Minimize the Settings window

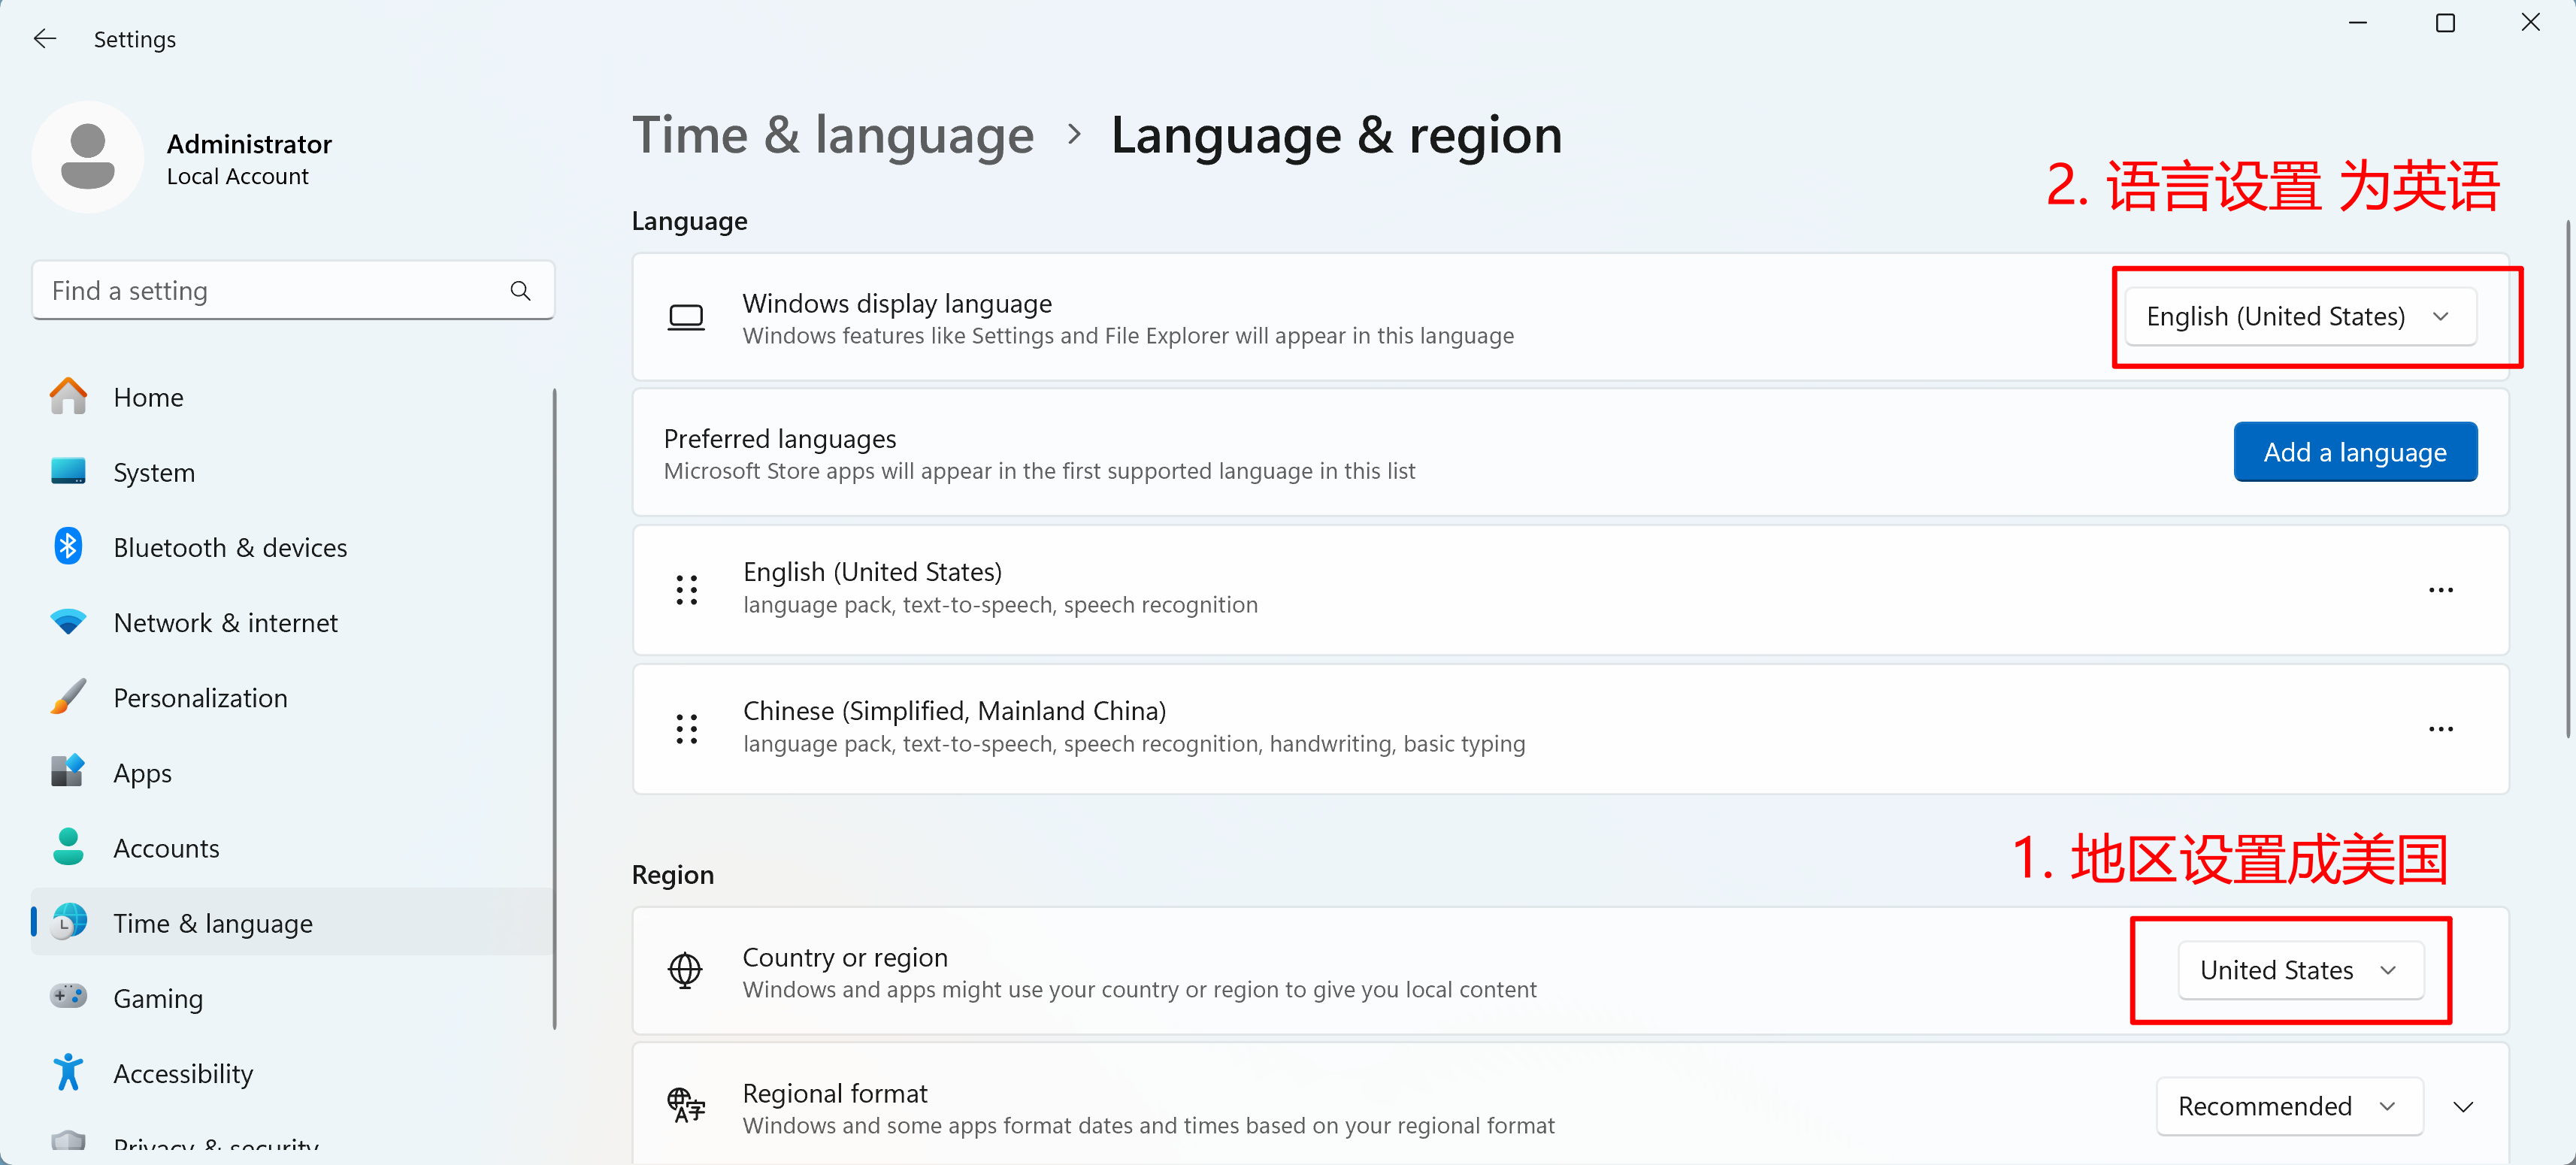[2358, 23]
